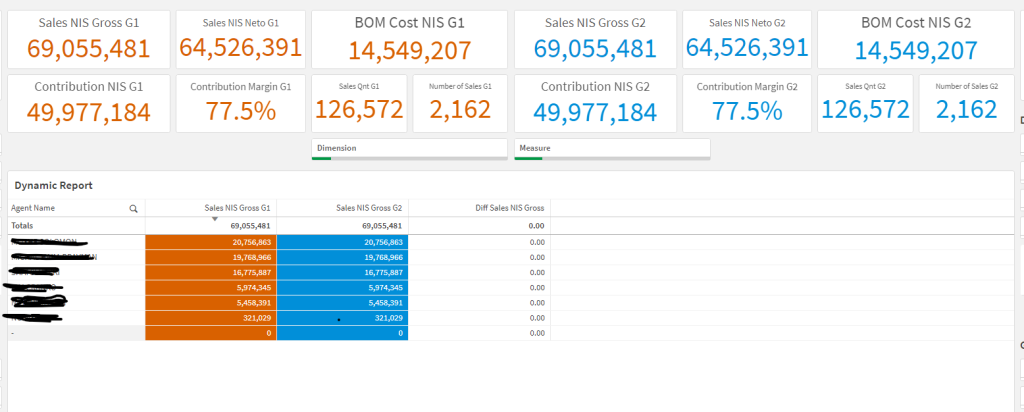Click the orange cell 5,458,391

(x=211, y=302)
